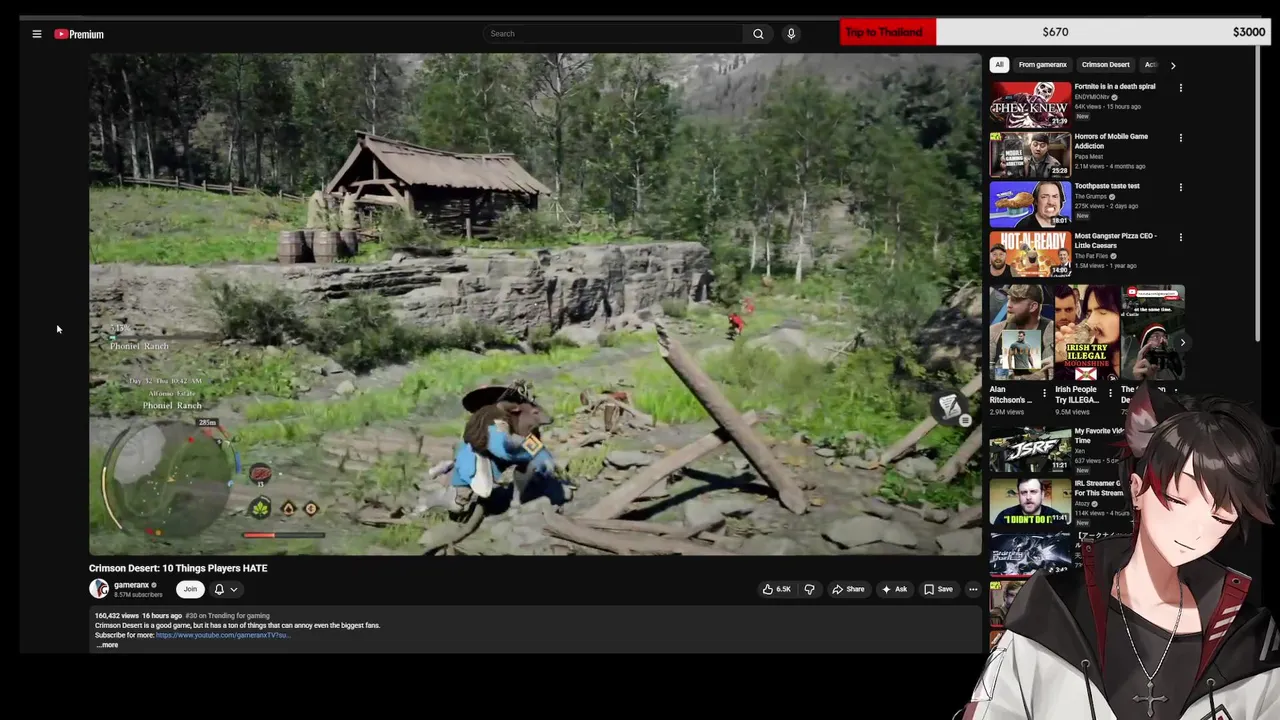The height and width of the screenshot is (720, 1280).
Task: Click the Trip to Thailand goal label
Action: click(x=884, y=32)
